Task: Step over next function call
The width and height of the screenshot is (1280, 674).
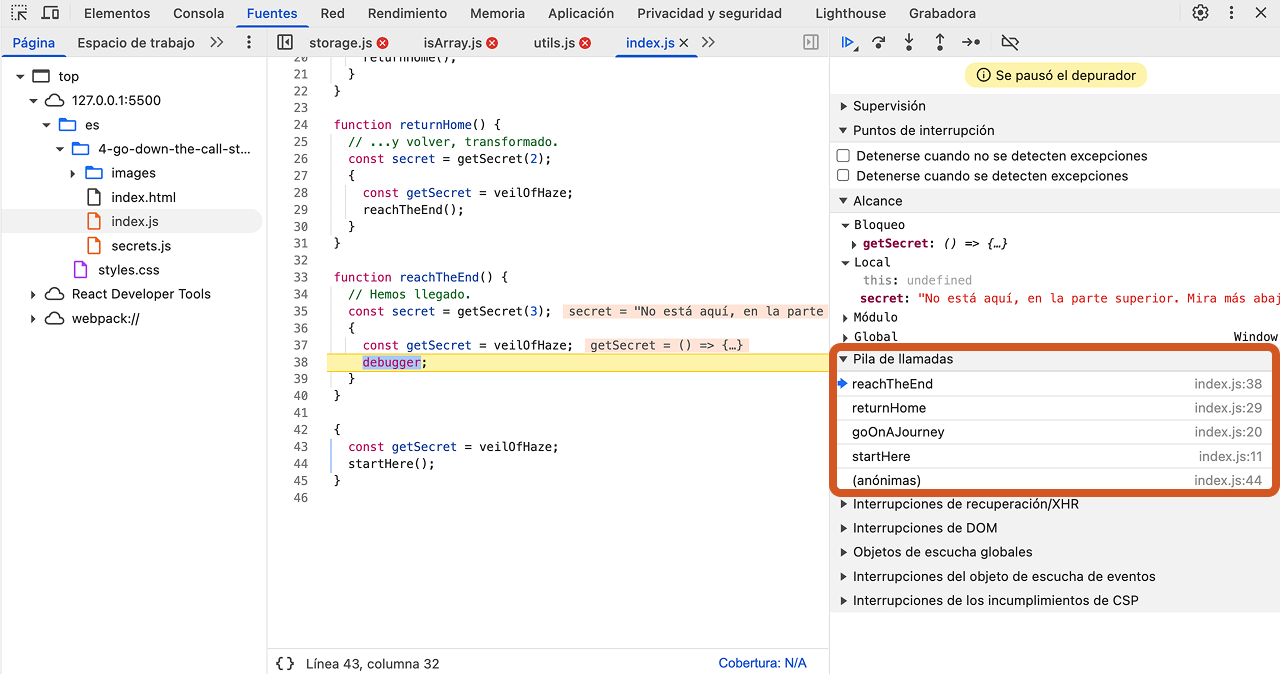Action: pos(879,43)
